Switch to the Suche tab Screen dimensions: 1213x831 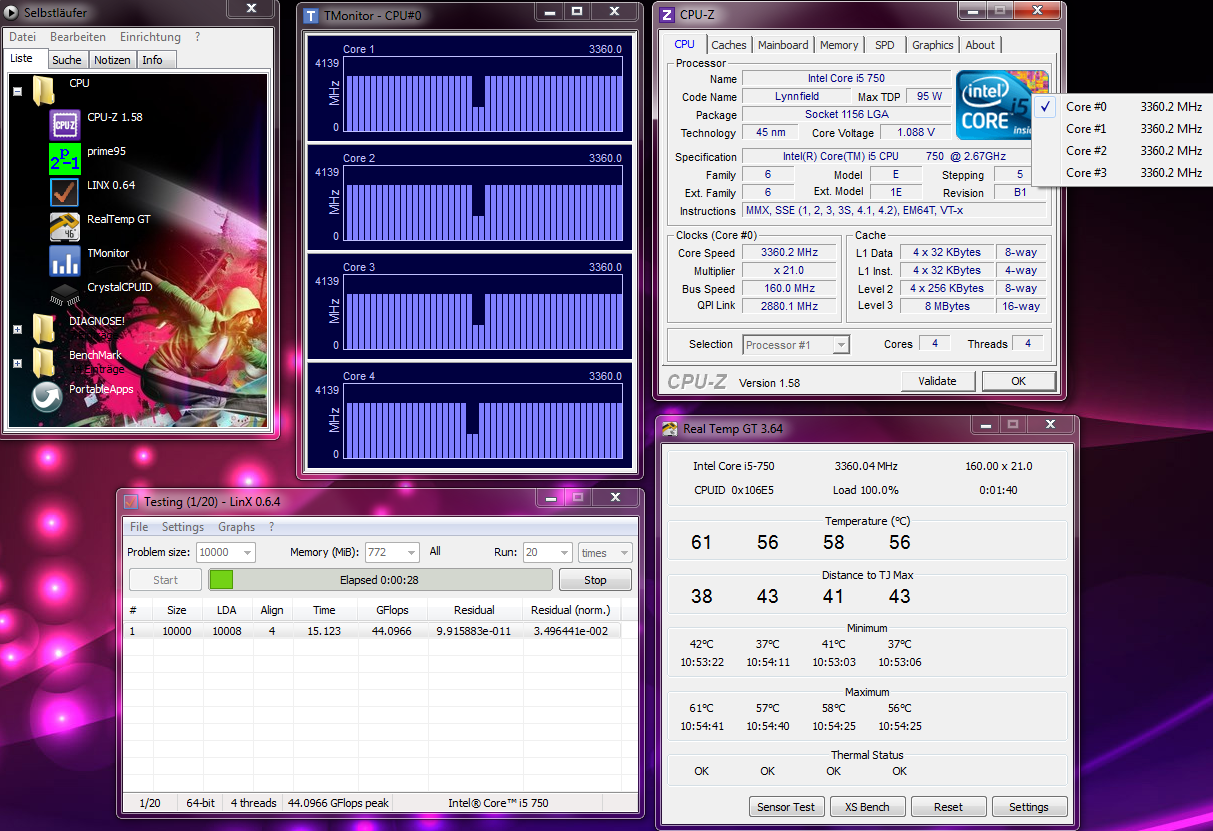pos(67,60)
